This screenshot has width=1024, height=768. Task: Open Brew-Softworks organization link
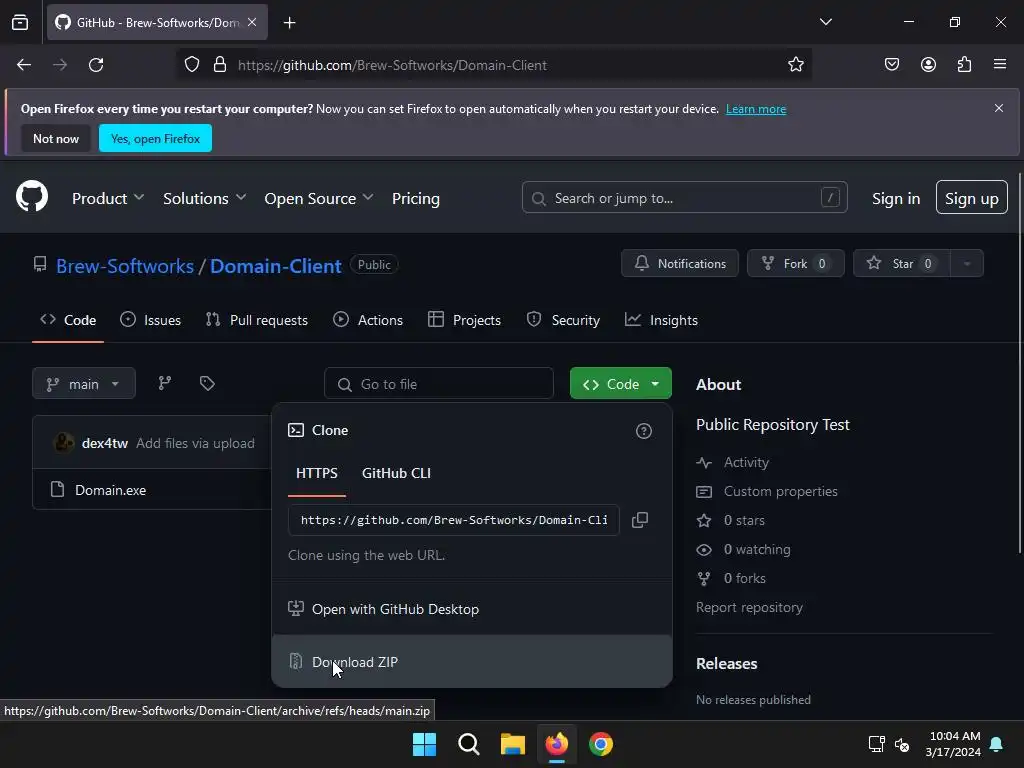coord(125,266)
